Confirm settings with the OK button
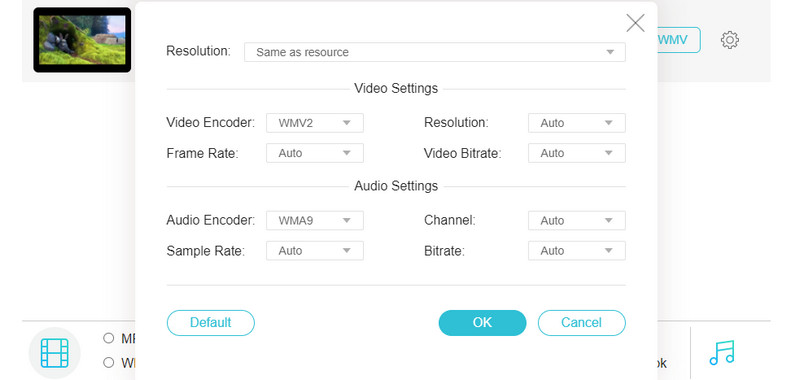Screen dimensions: 800x380 point(482,323)
